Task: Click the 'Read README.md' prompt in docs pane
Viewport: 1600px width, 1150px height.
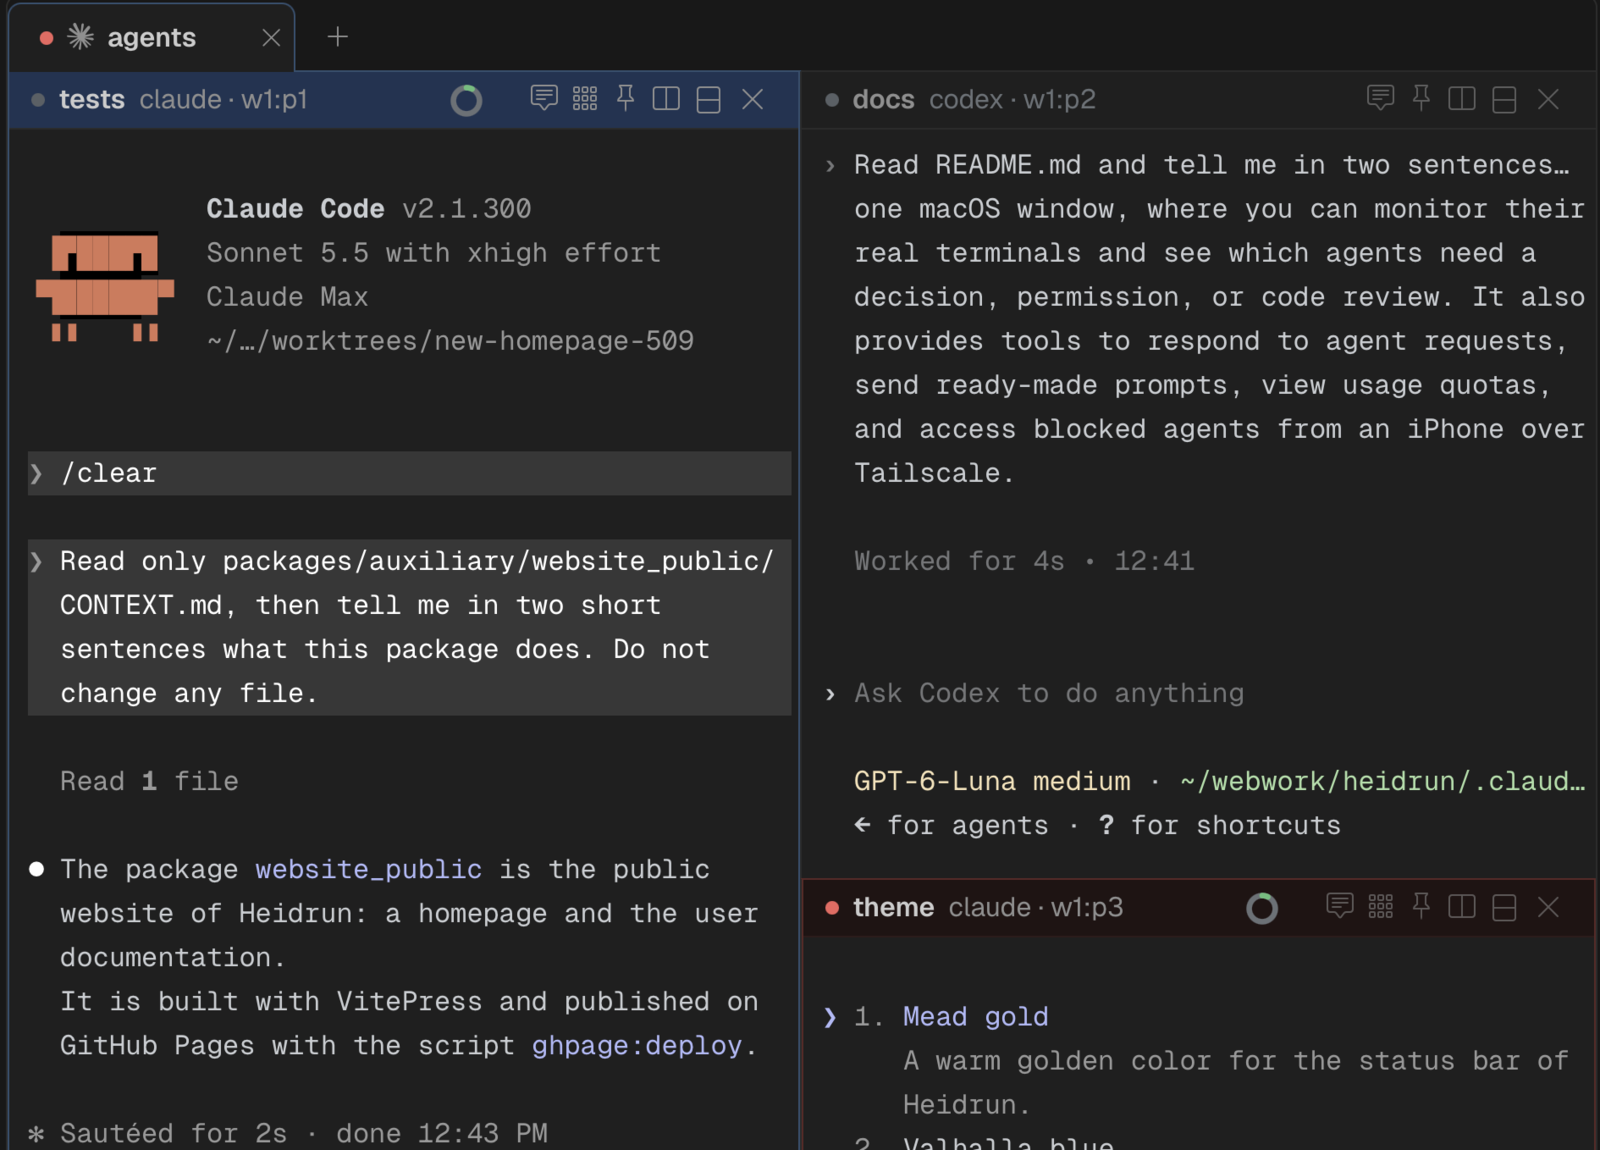Action: 1211,165
